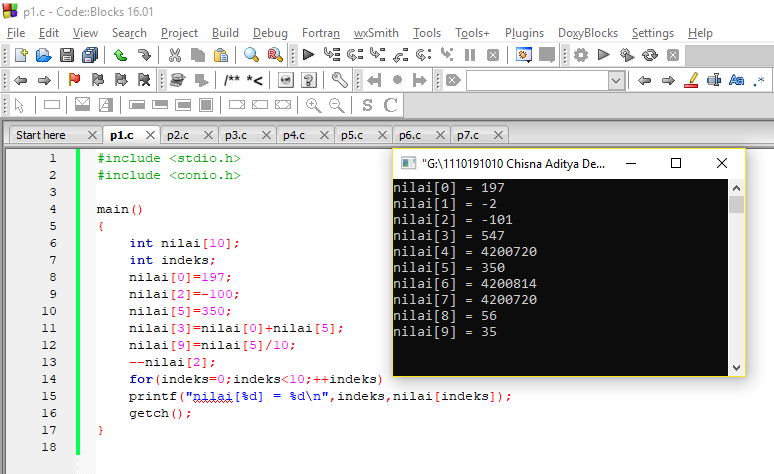Insert doxygen line comment icon
This screenshot has height=474, width=774.
pos(255,79)
